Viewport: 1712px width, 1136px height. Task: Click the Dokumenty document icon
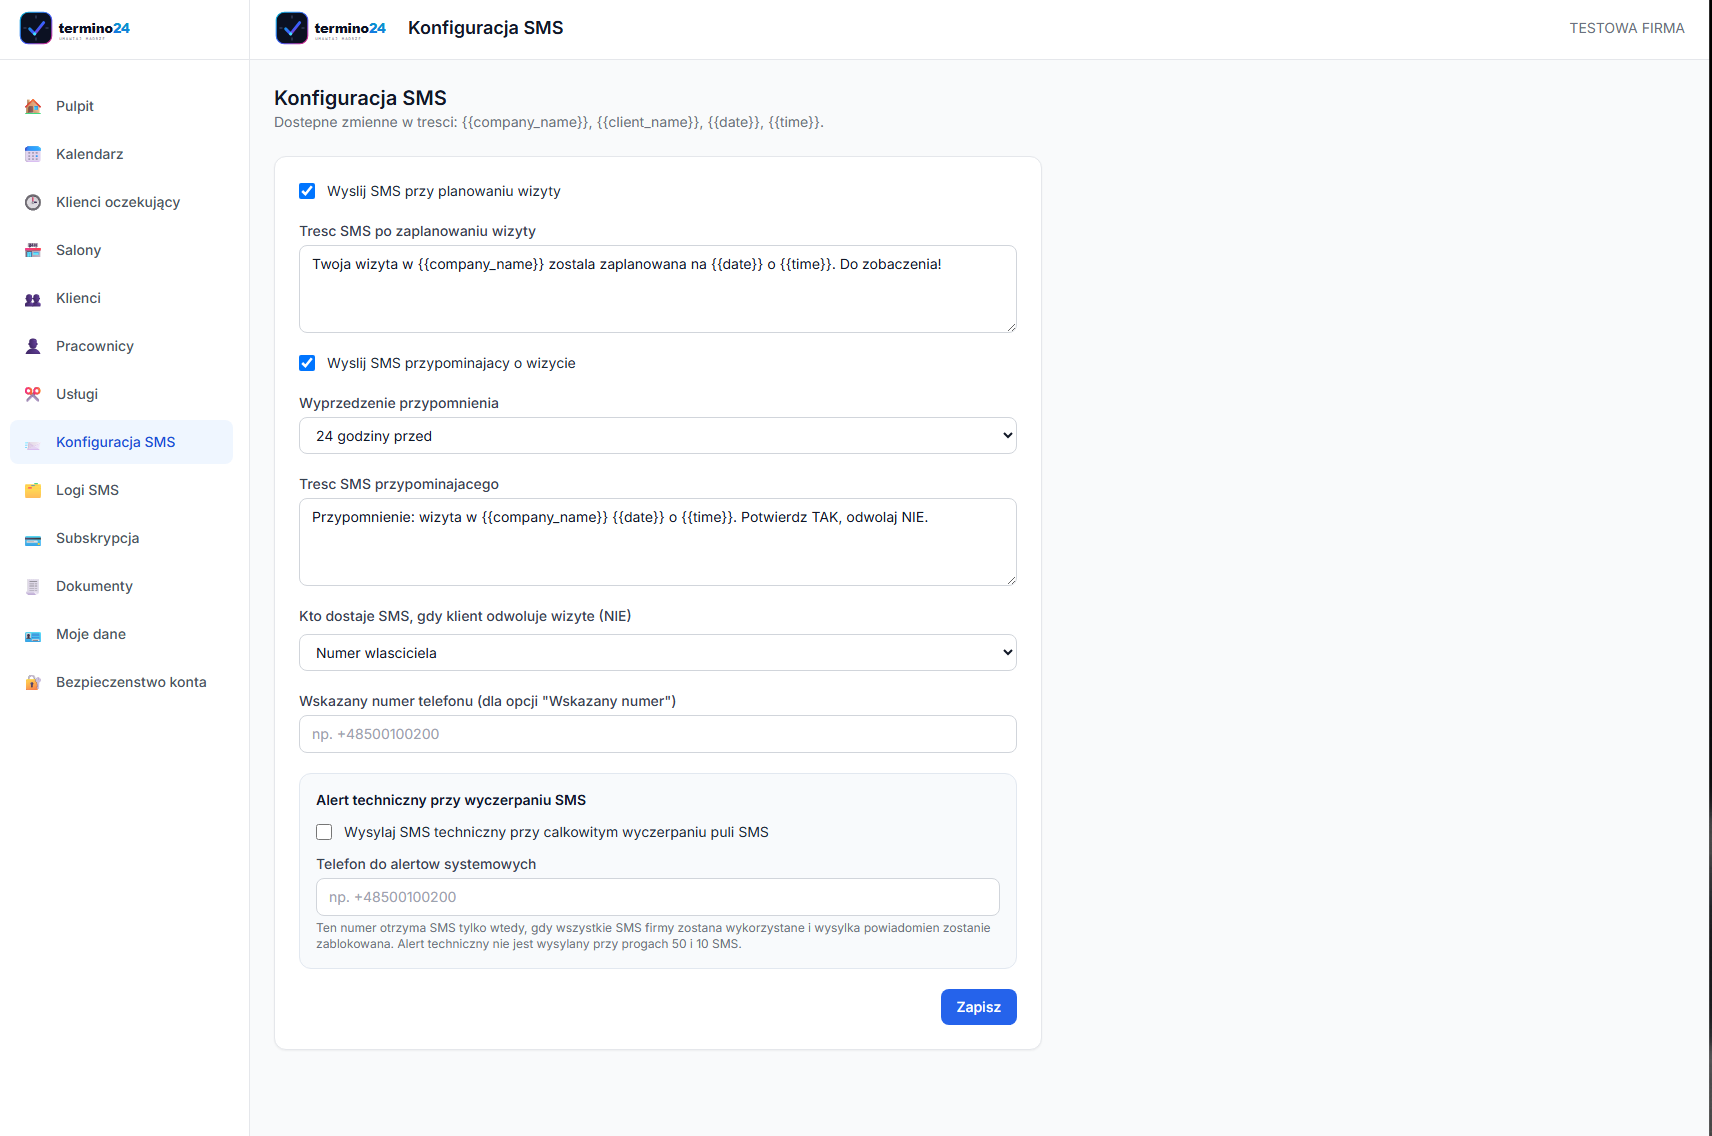click(33, 586)
